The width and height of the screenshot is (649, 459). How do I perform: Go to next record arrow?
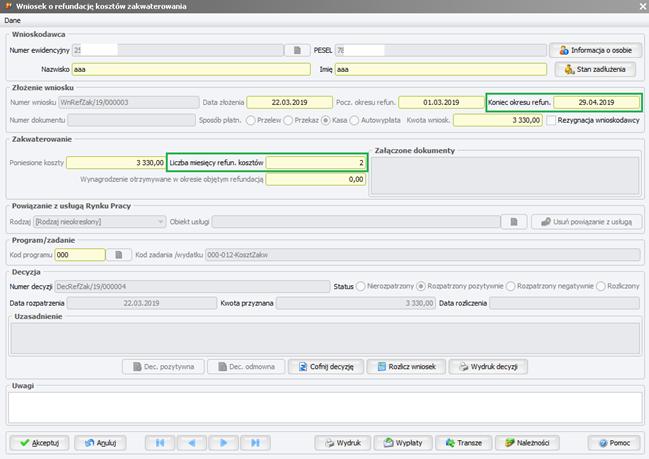coord(224,443)
